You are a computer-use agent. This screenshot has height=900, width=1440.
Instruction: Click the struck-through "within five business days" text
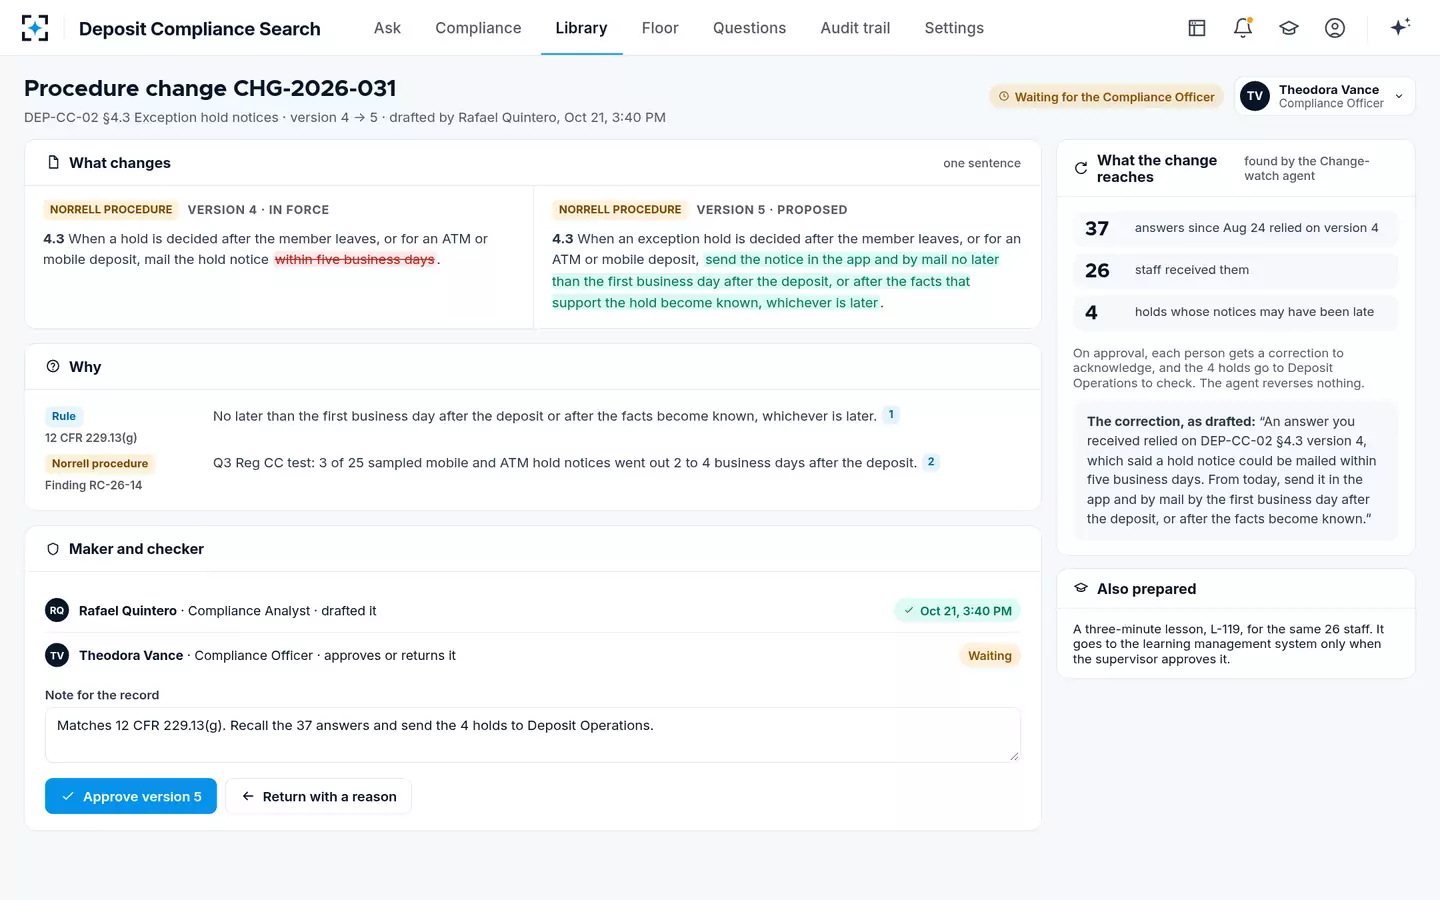pyautogui.click(x=355, y=259)
